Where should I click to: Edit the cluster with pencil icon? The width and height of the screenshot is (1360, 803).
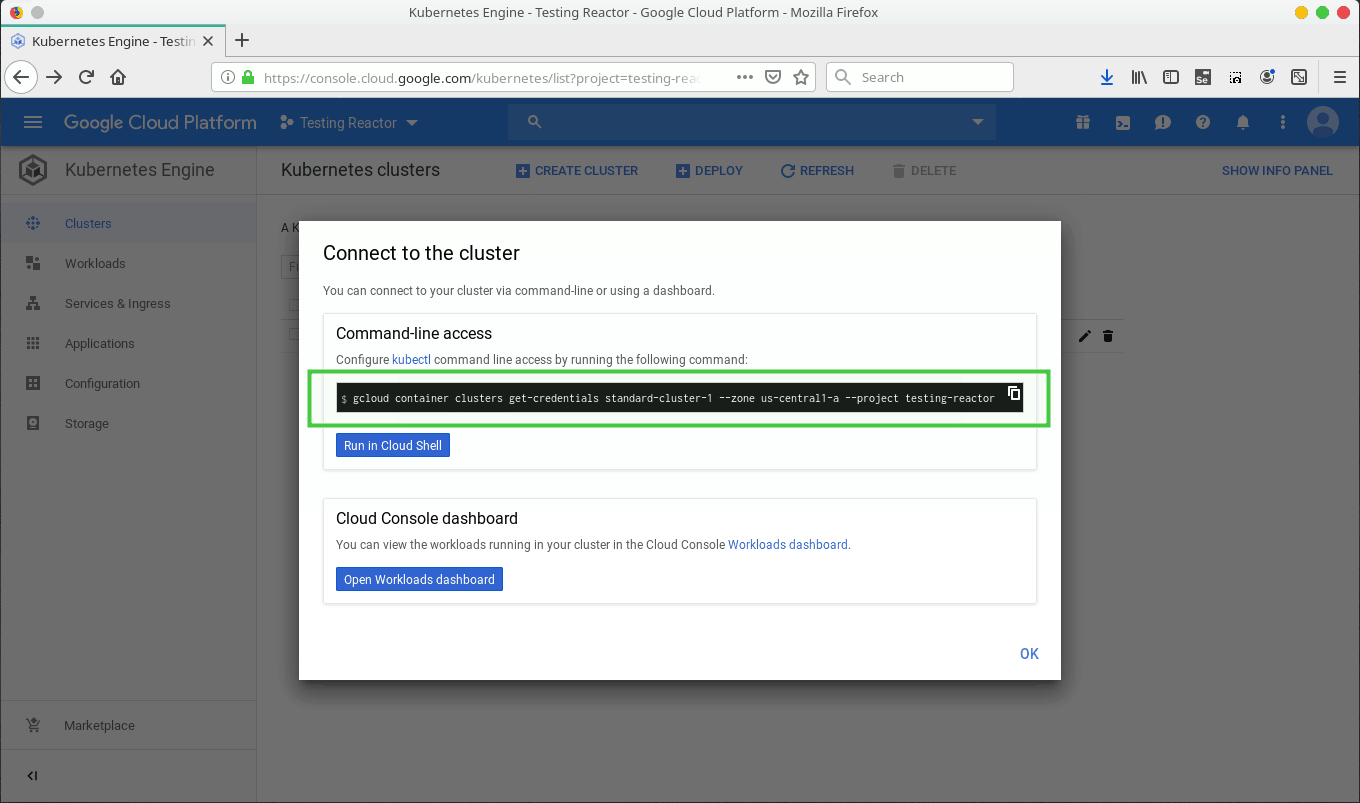(1085, 336)
